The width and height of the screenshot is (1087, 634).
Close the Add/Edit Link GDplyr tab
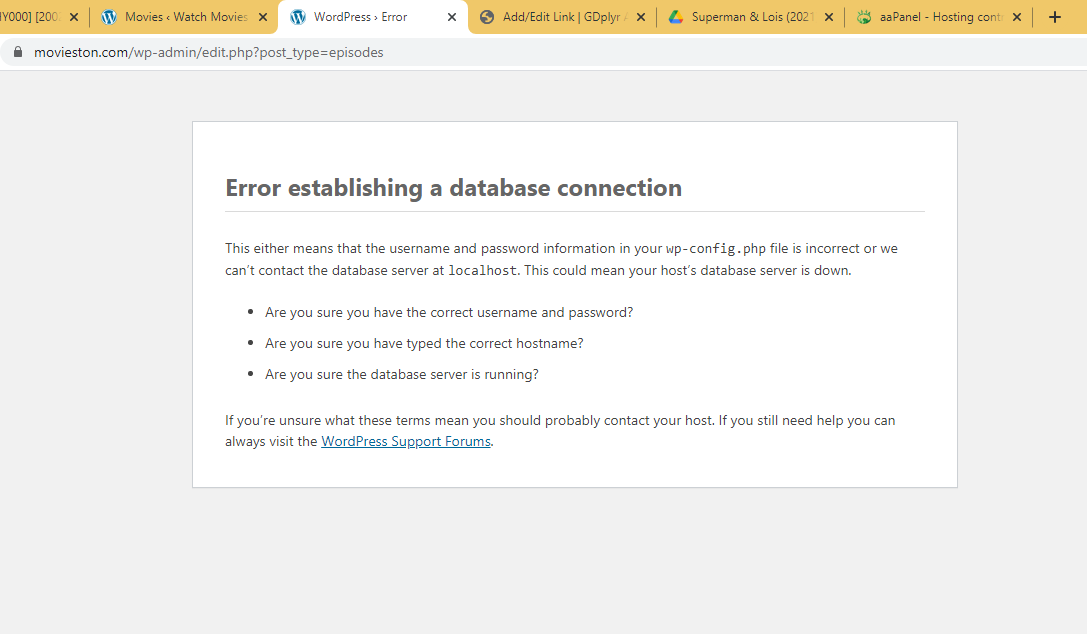click(x=641, y=17)
